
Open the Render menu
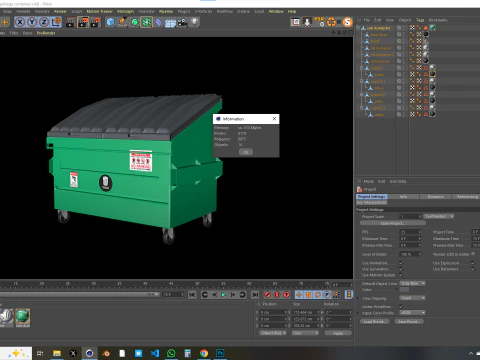click(60, 11)
